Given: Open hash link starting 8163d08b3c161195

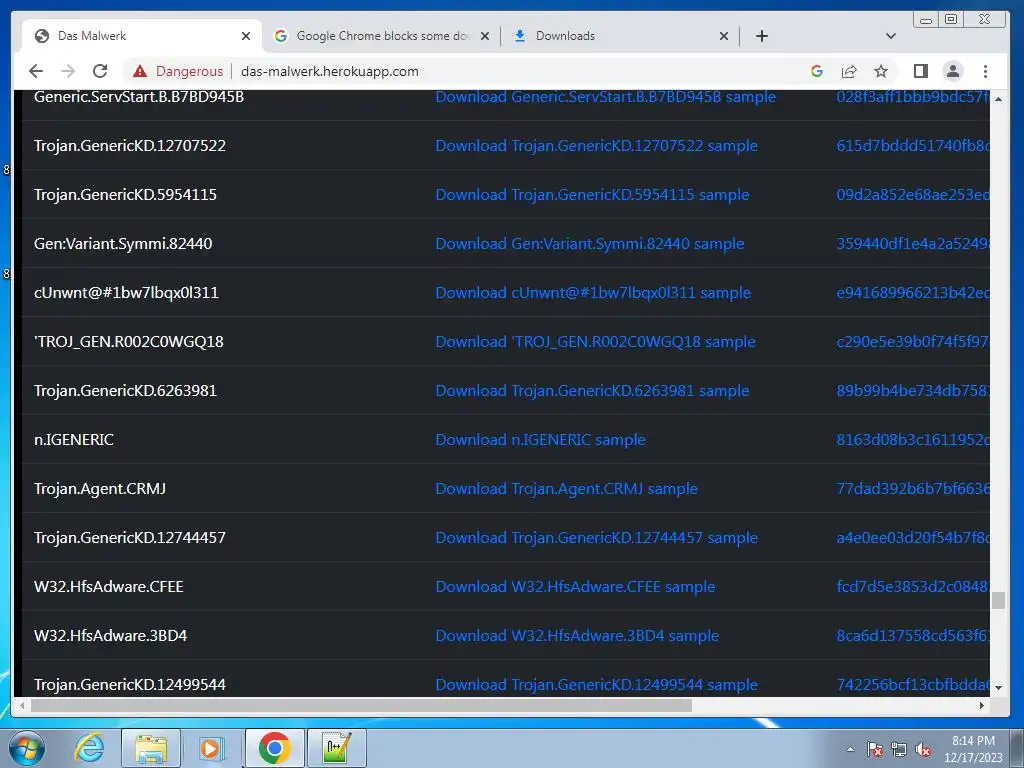Looking at the screenshot, I should pyautogui.click(x=913, y=440).
